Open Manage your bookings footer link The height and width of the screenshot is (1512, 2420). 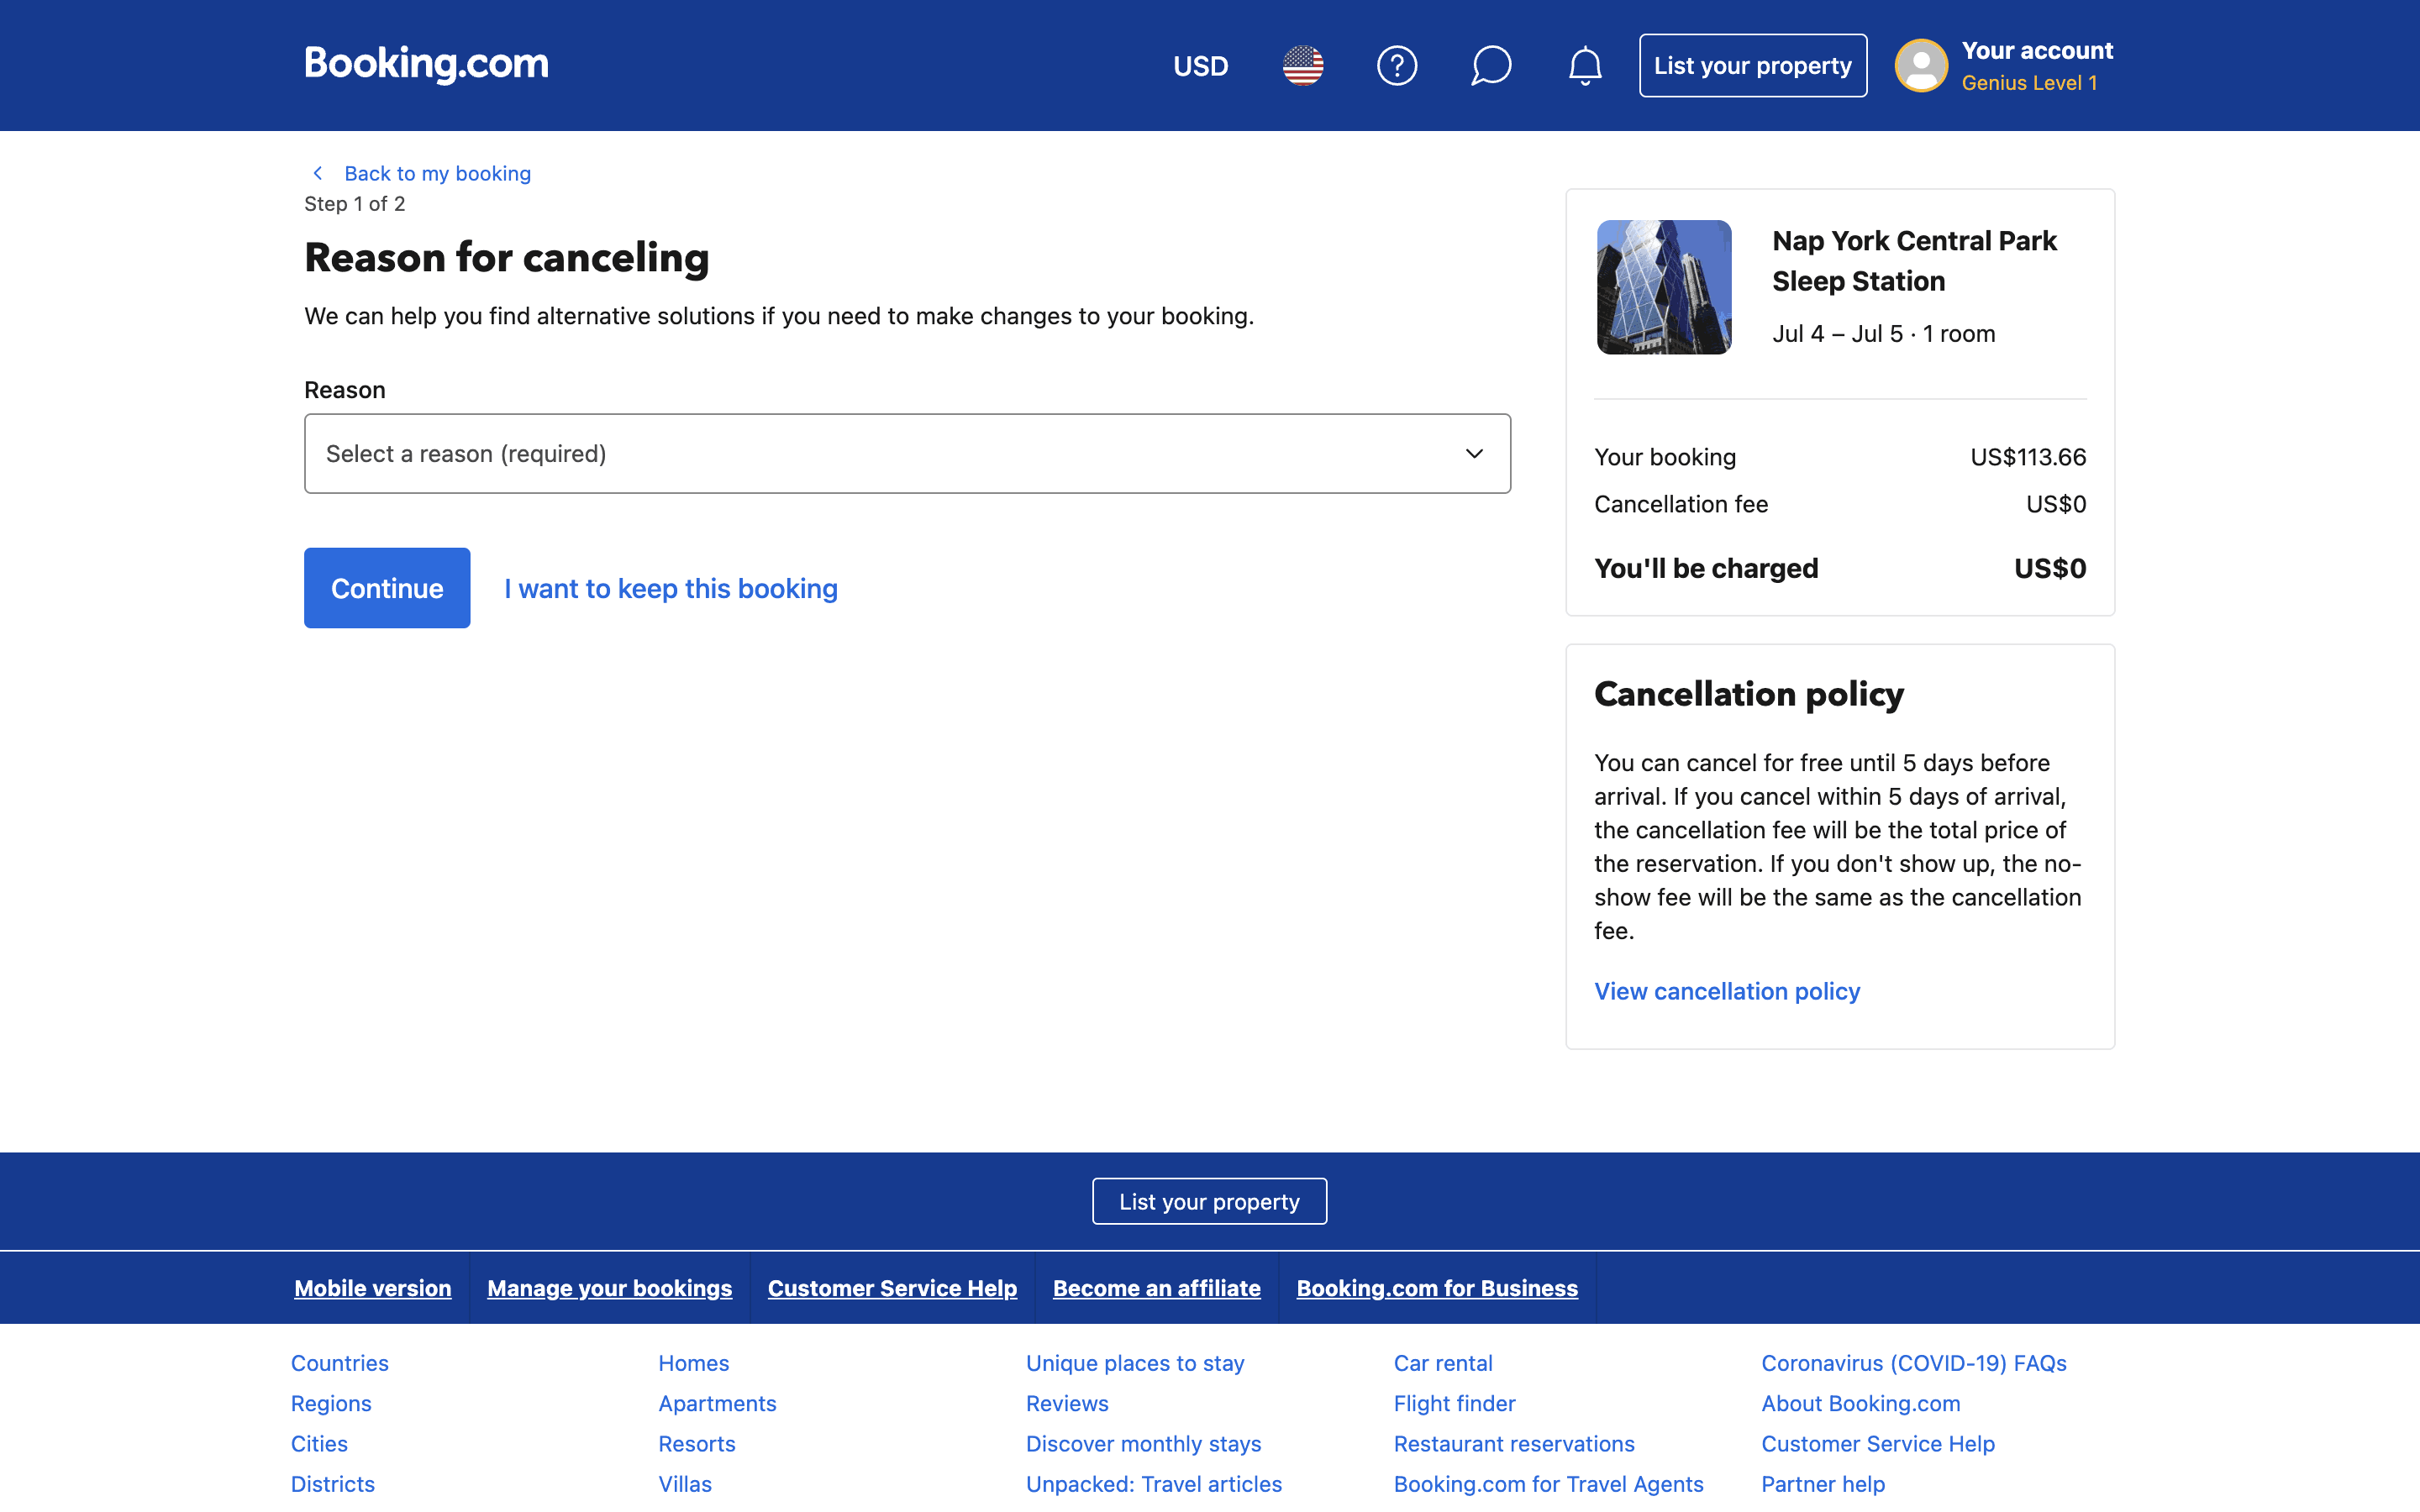coord(609,1288)
